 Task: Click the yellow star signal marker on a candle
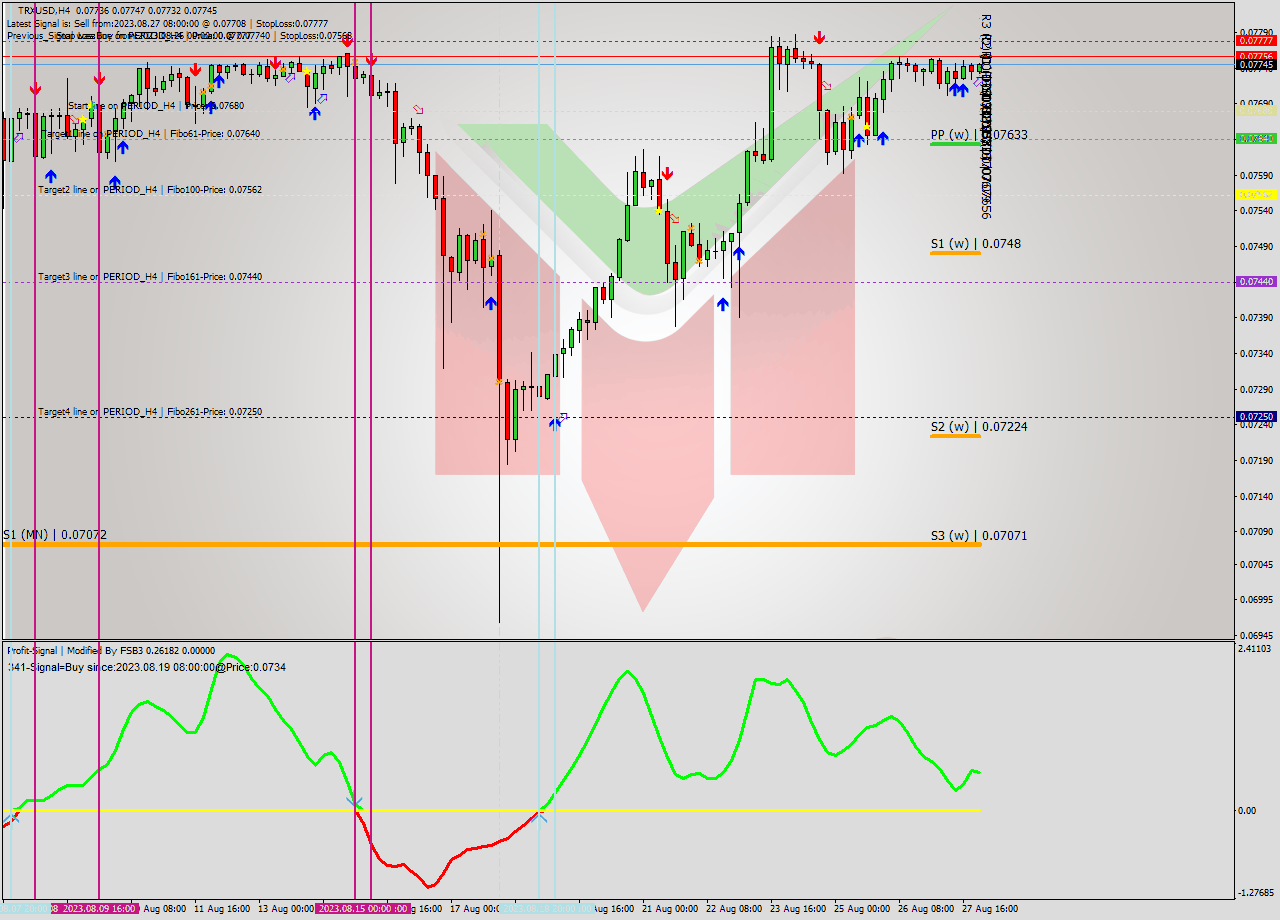click(x=658, y=211)
